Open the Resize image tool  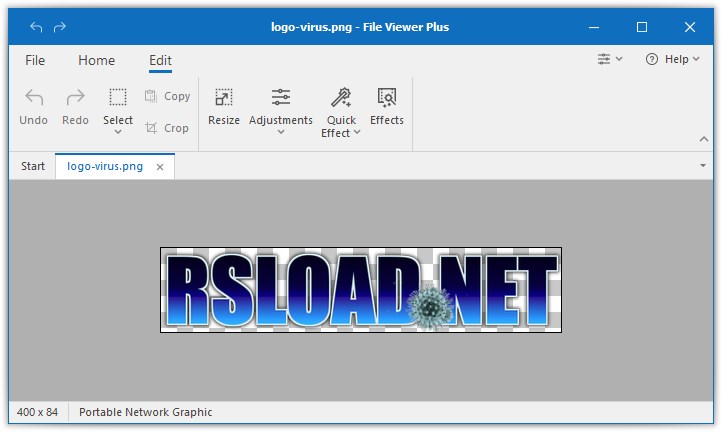(x=224, y=107)
